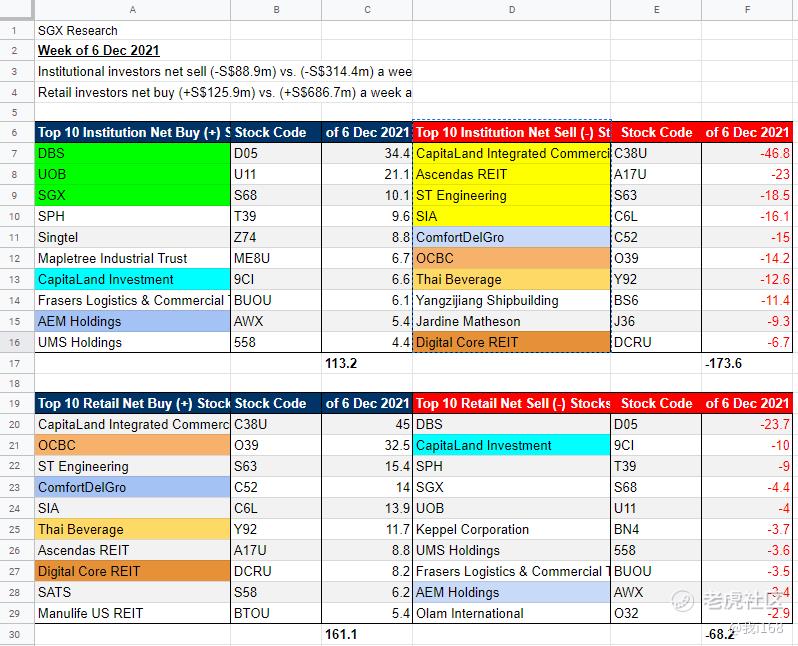The height and width of the screenshot is (646, 798).
Task: Click 'Top 10 Retail Net Sell' header cell
Action: pos(511,403)
